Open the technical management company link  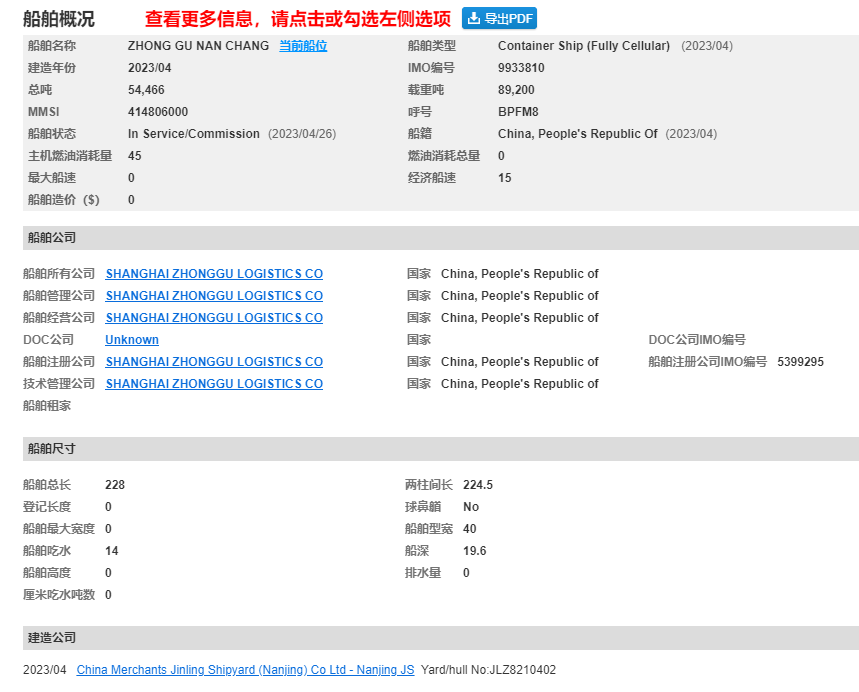coord(214,384)
